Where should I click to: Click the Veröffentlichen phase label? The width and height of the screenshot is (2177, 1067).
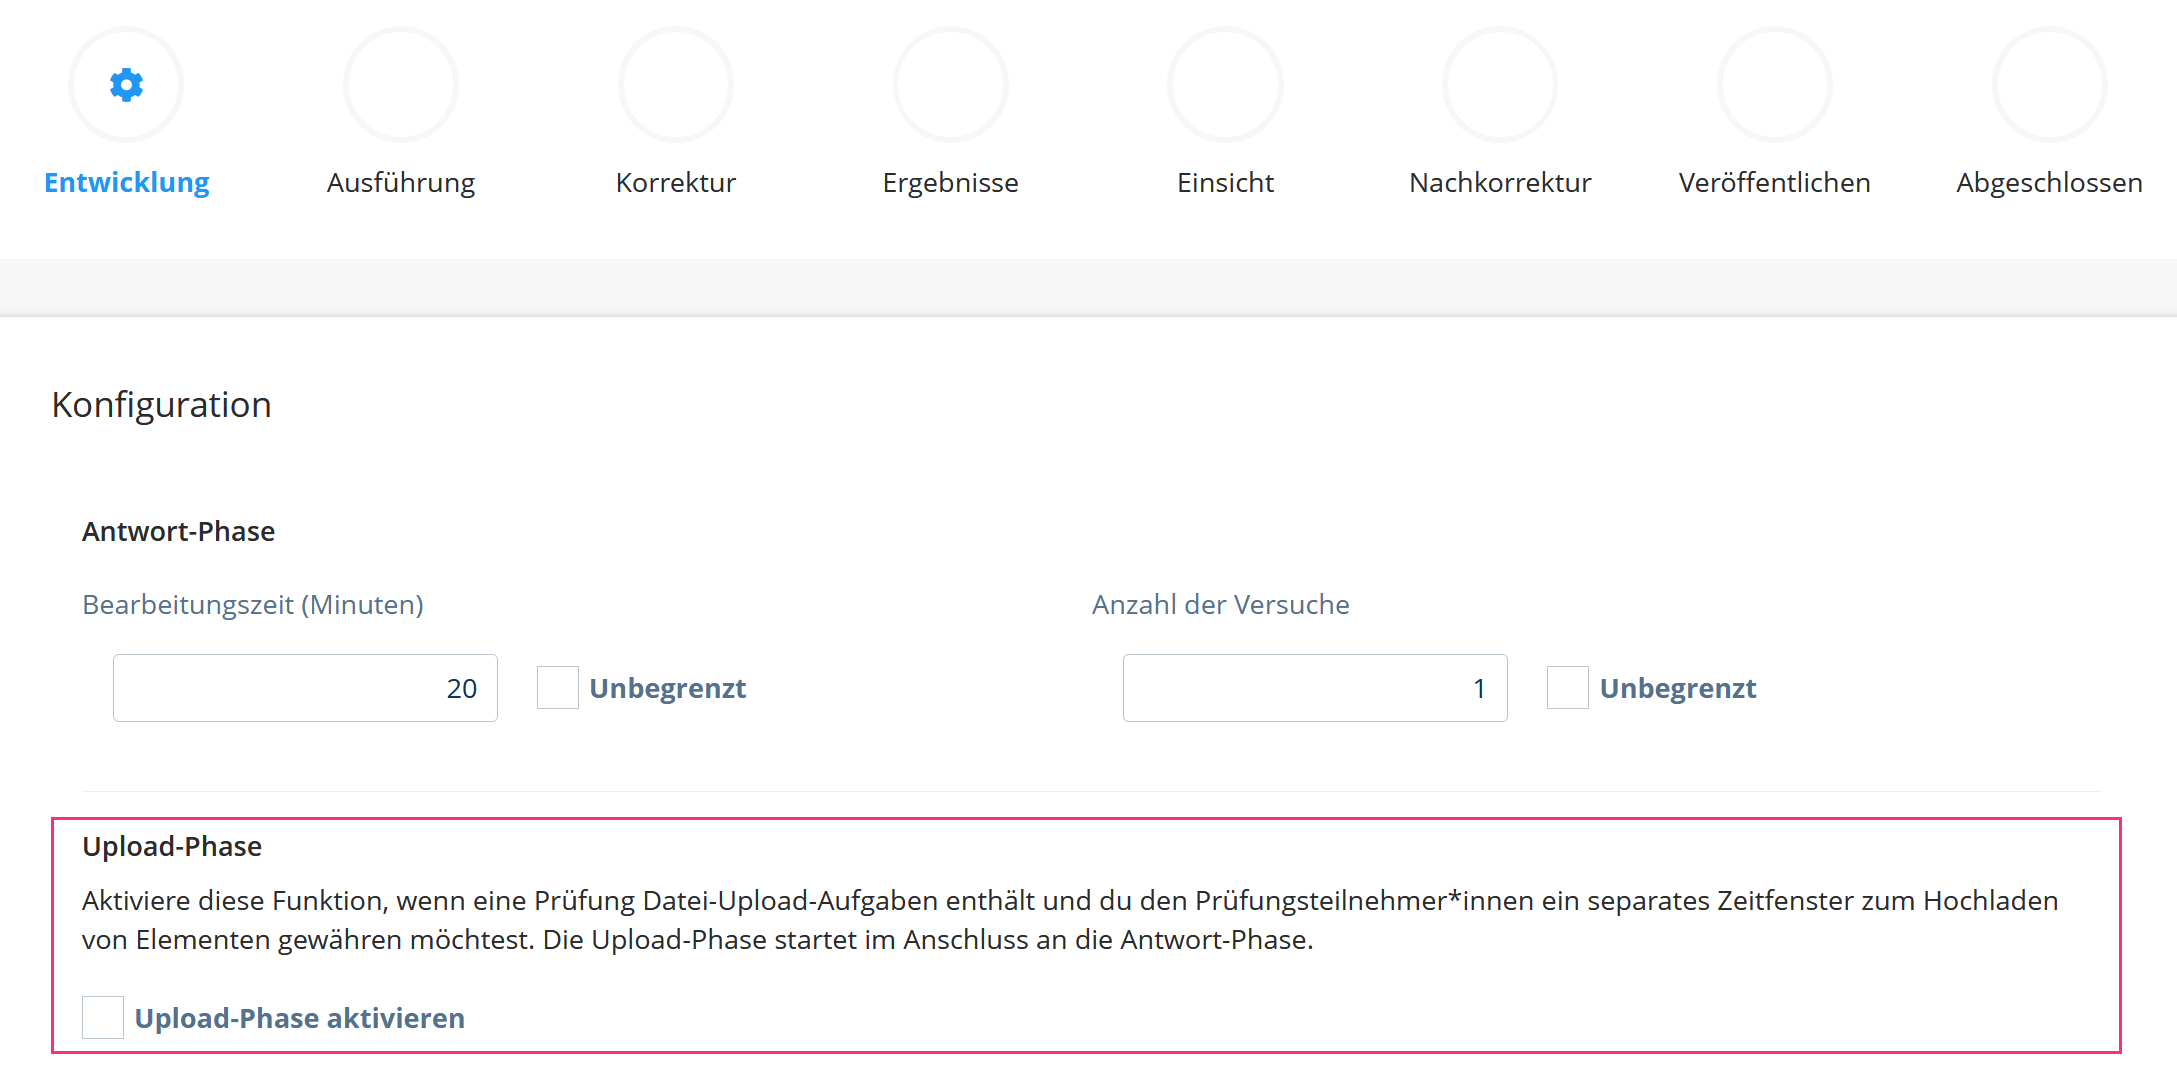coord(1774,182)
